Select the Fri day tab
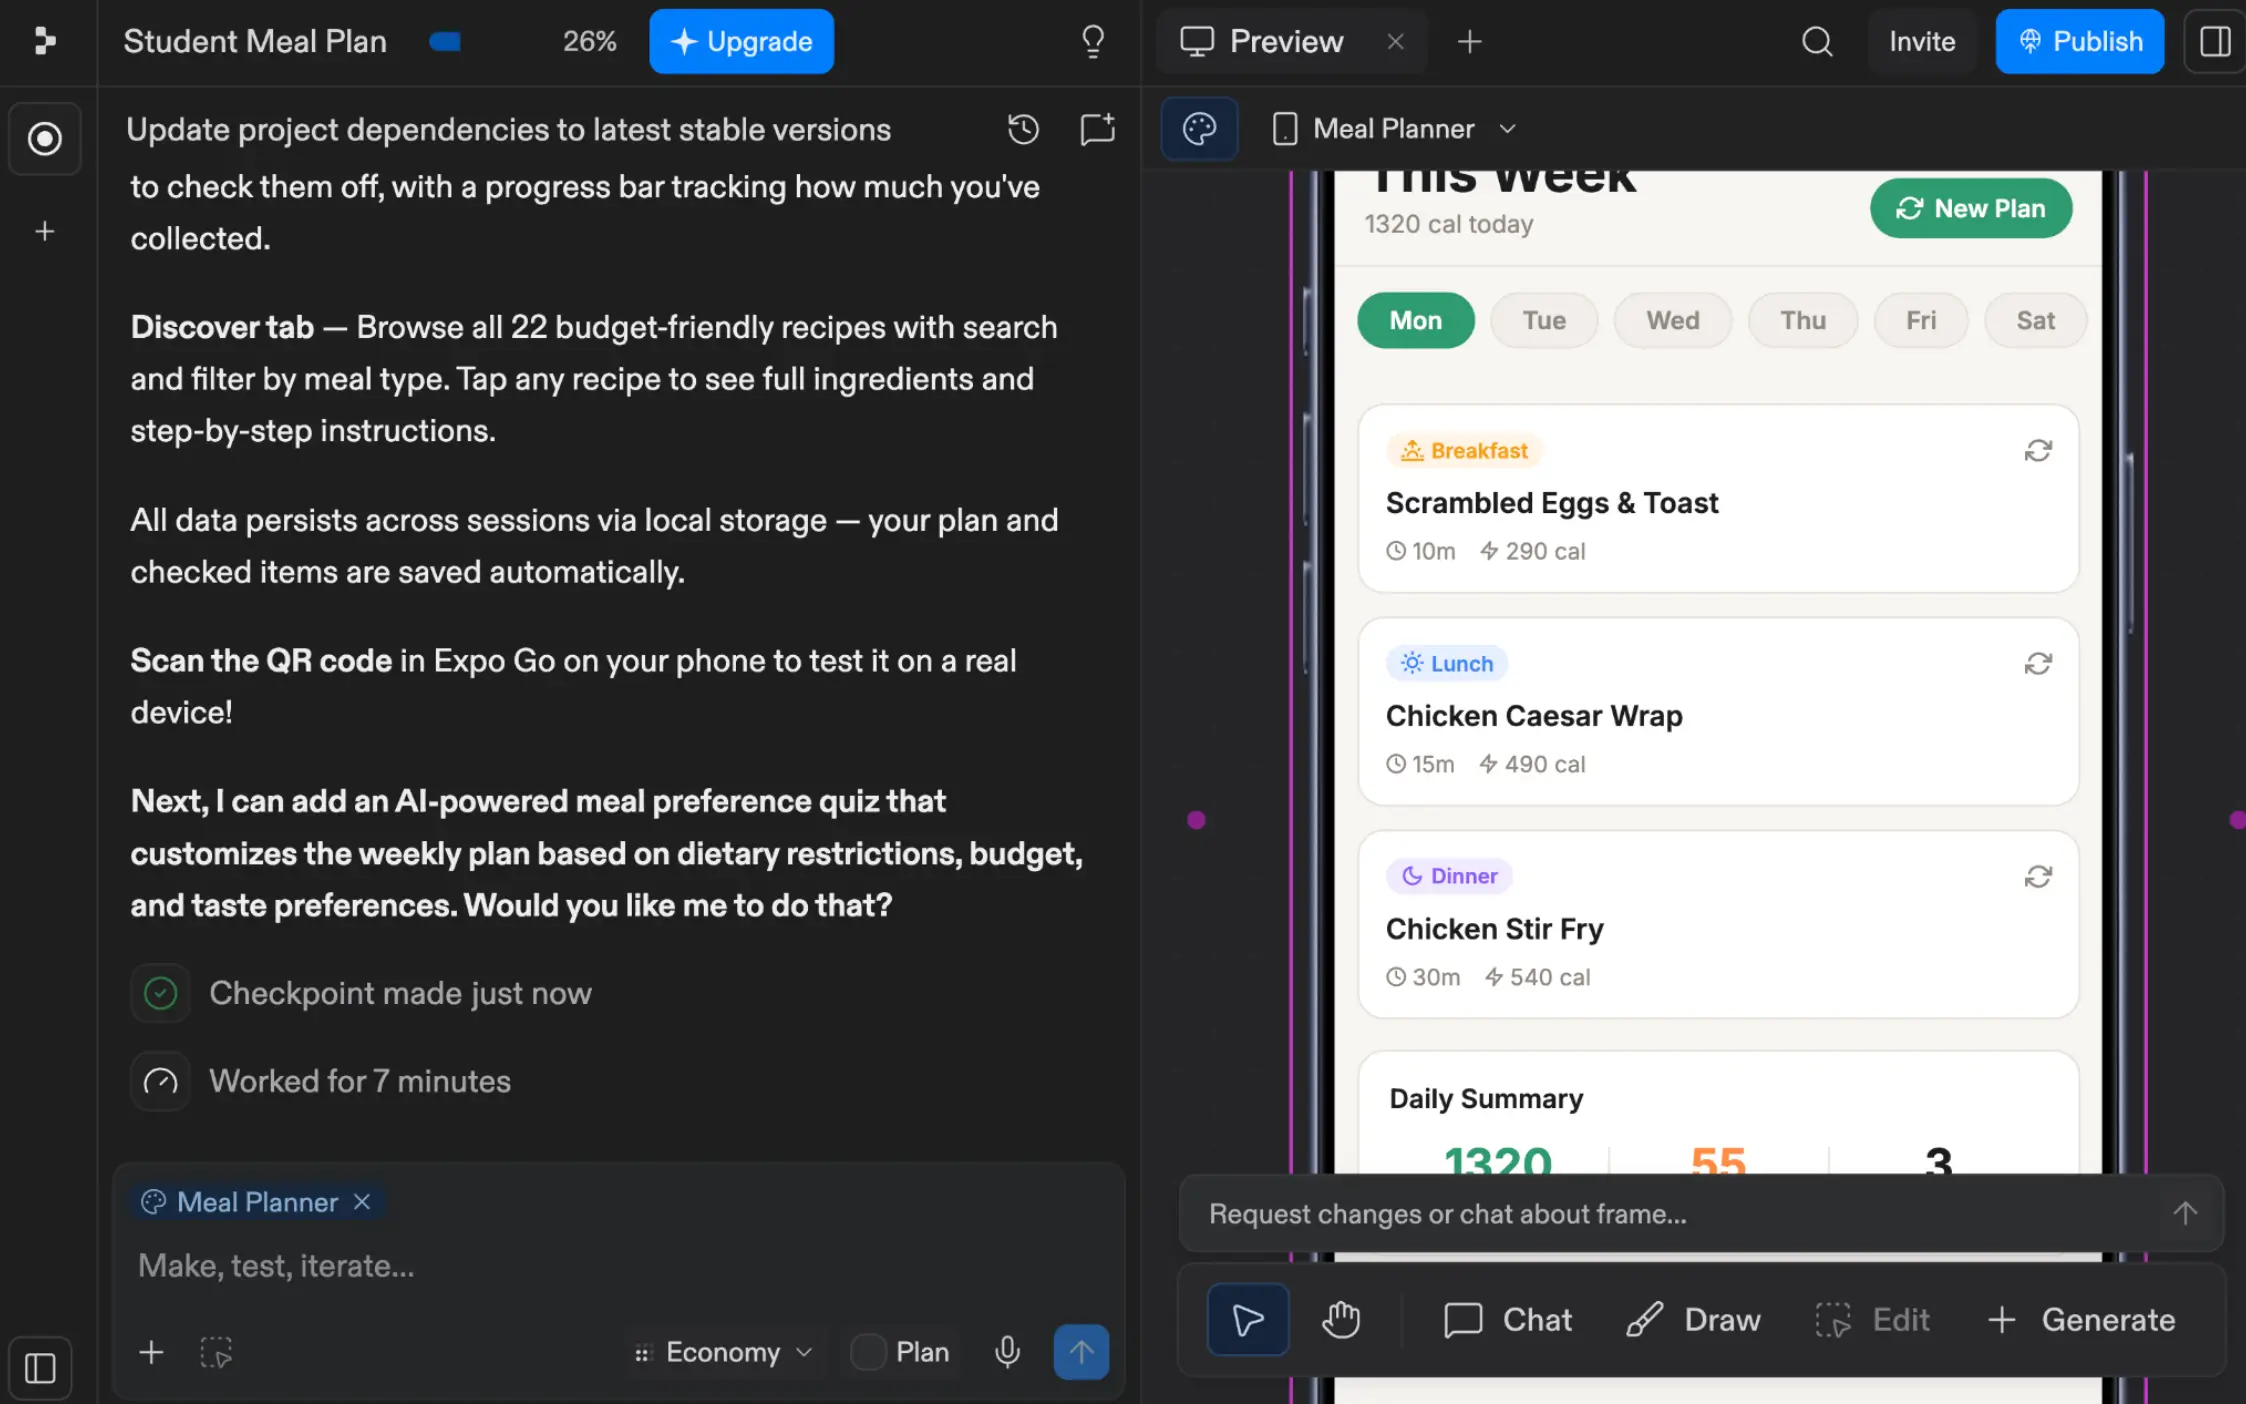Viewport: 2246px width, 1404px height. (1920, 321)
